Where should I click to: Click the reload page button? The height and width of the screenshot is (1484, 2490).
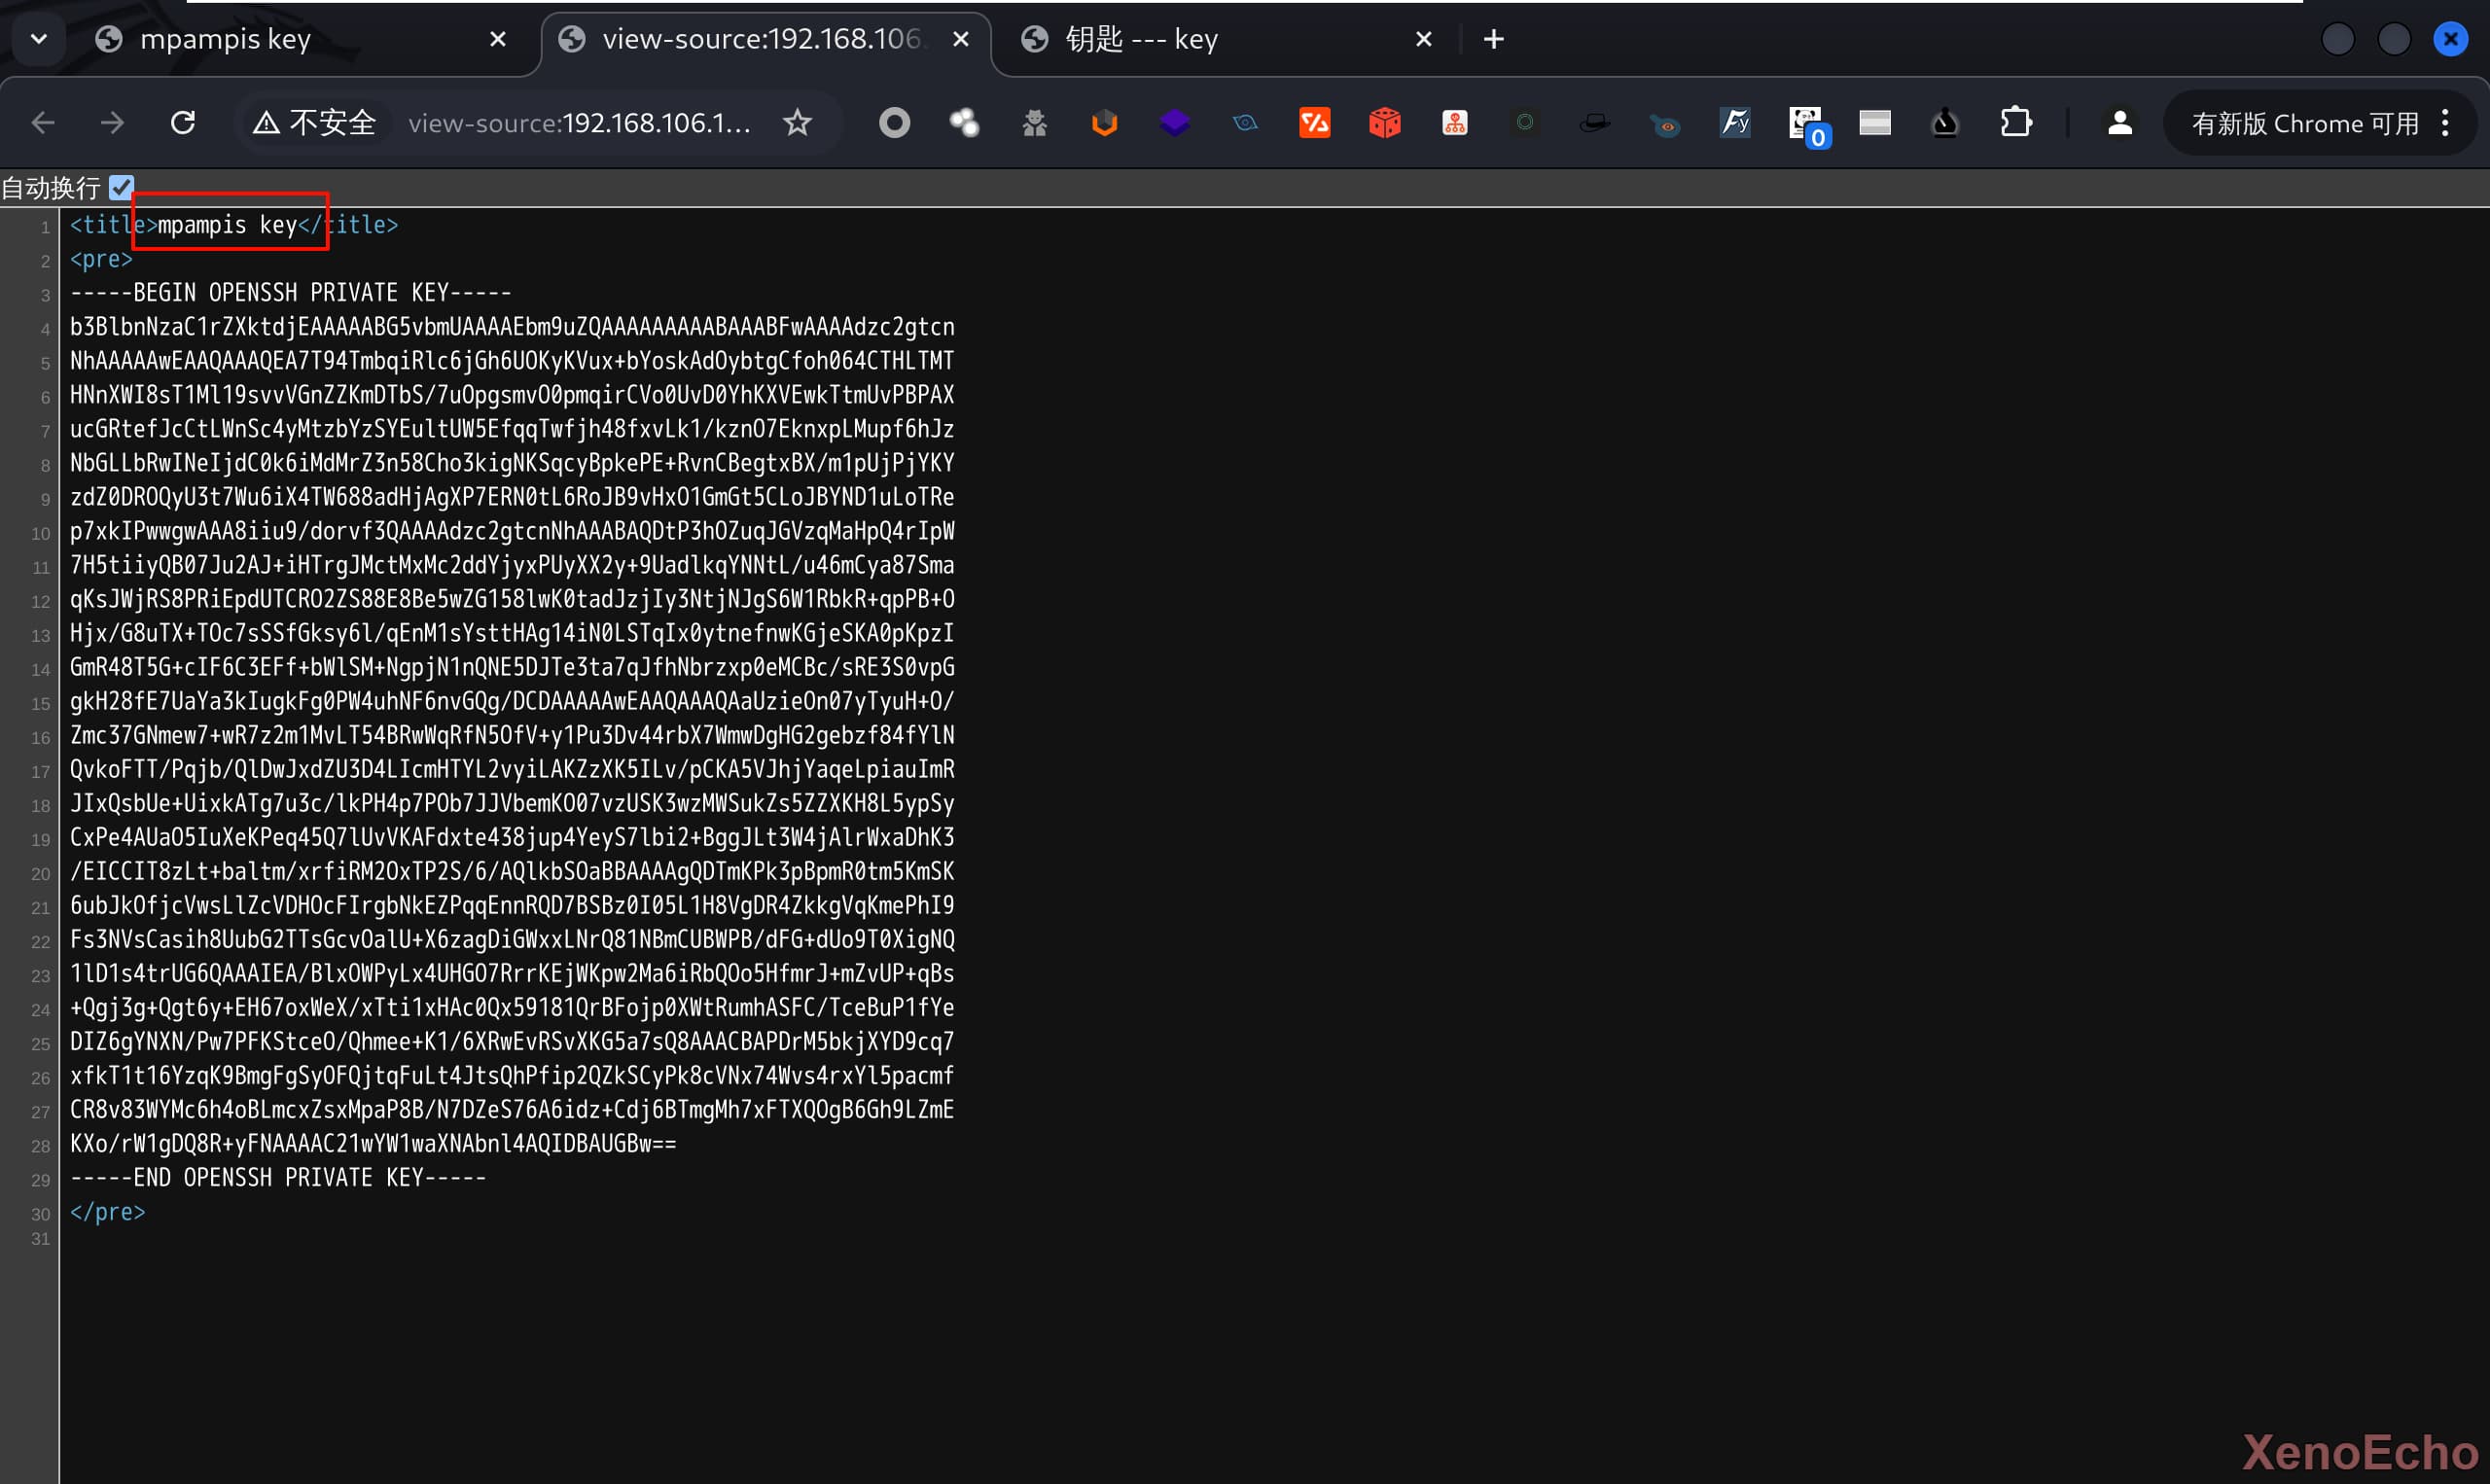click(183, 123)
